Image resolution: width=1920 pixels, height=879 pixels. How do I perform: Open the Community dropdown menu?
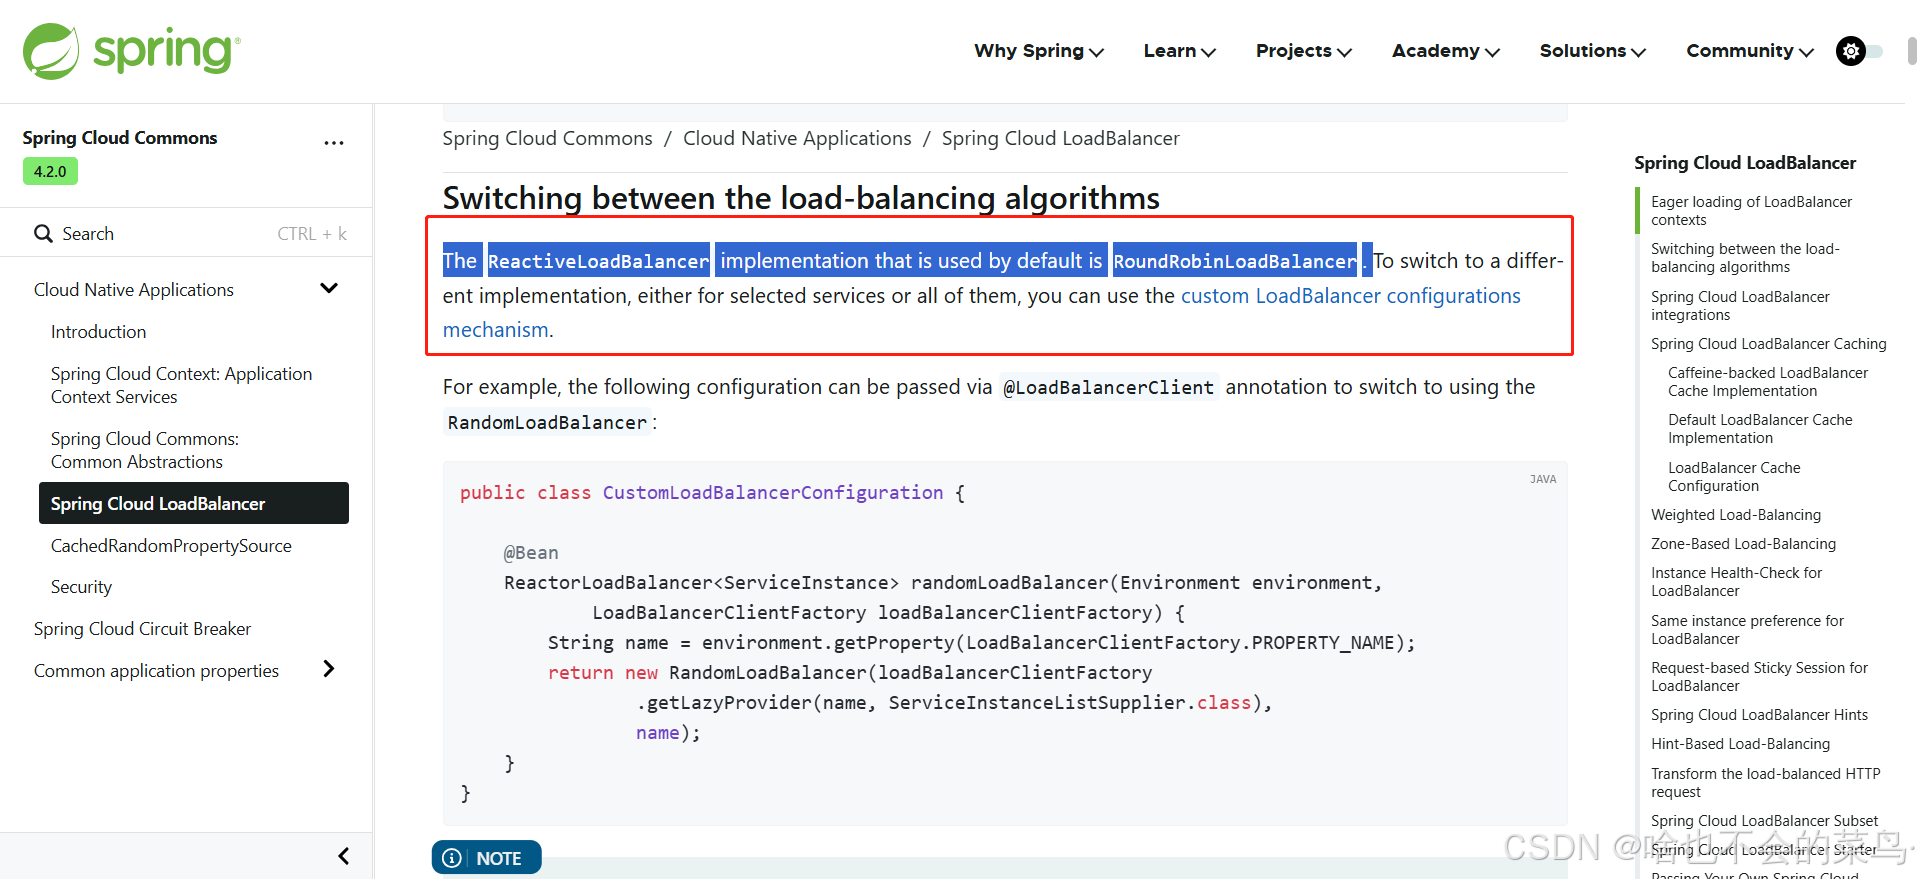[x=1750, y=51]
